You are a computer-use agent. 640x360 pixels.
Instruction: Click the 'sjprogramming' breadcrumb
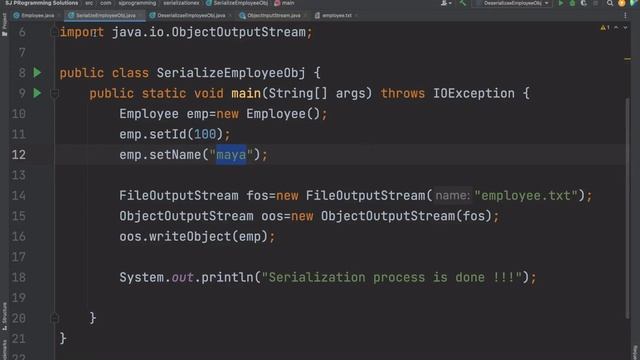tap(137, 3)
